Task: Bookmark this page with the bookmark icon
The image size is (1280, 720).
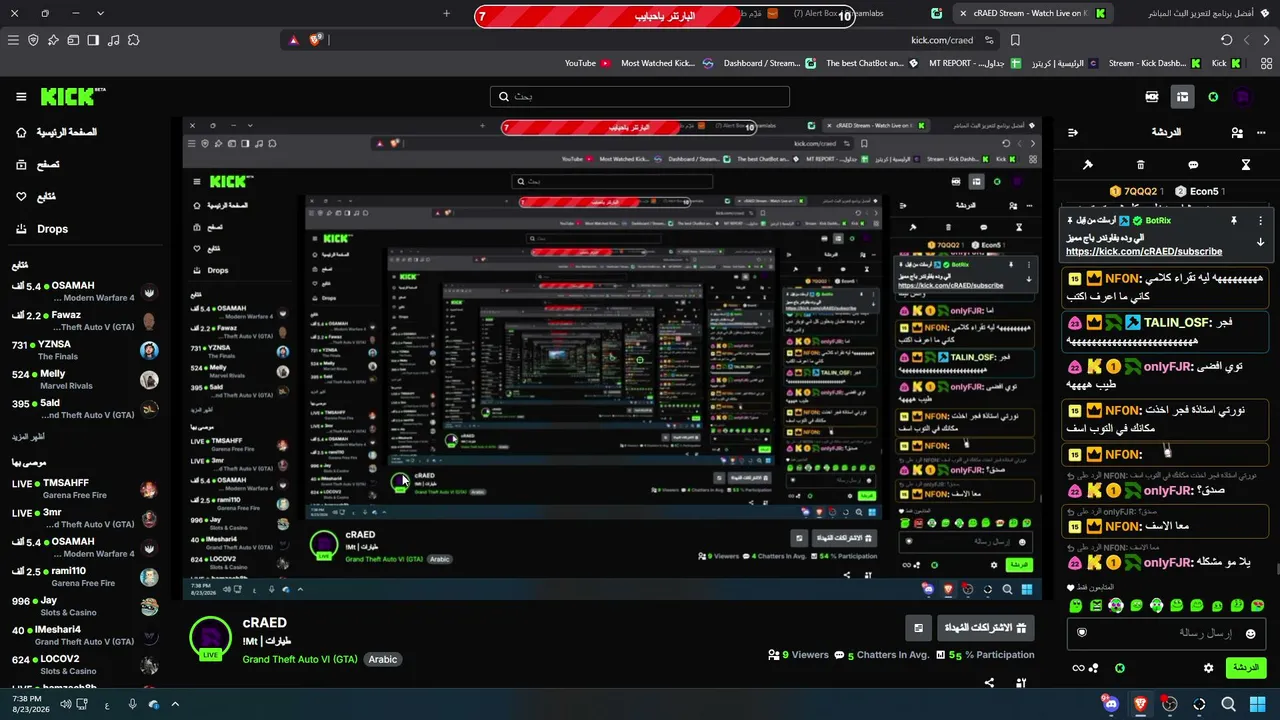Action: coord(1015,40)
